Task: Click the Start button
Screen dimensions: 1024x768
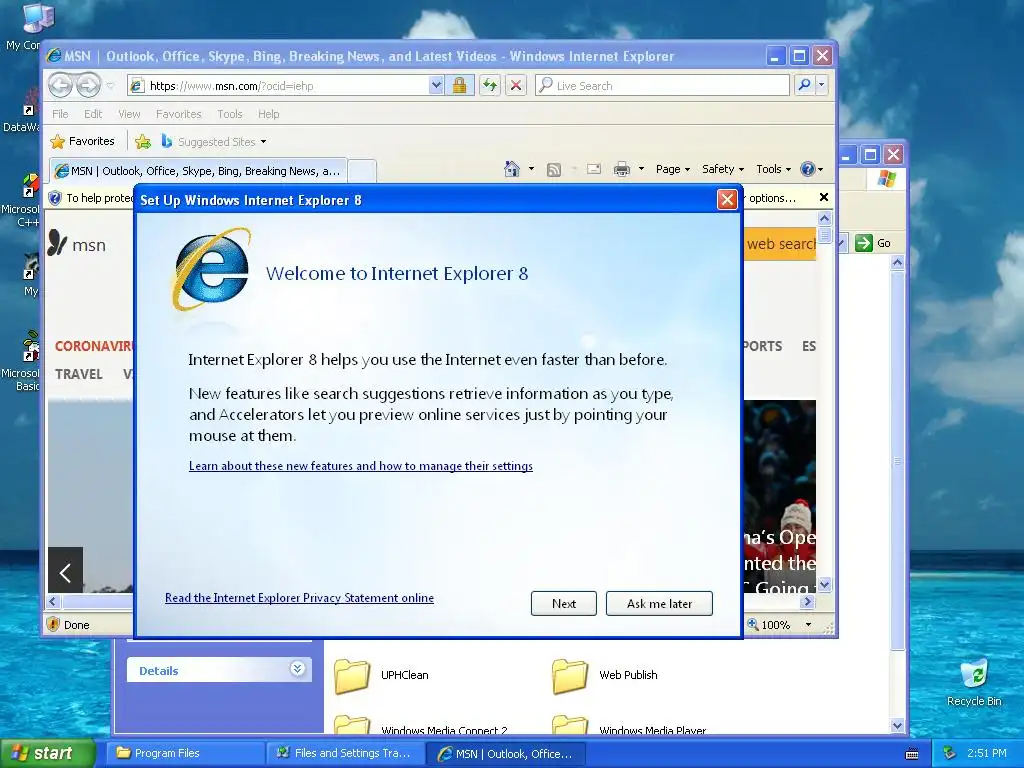Action: pyautogui.click(x=47, y=753)
